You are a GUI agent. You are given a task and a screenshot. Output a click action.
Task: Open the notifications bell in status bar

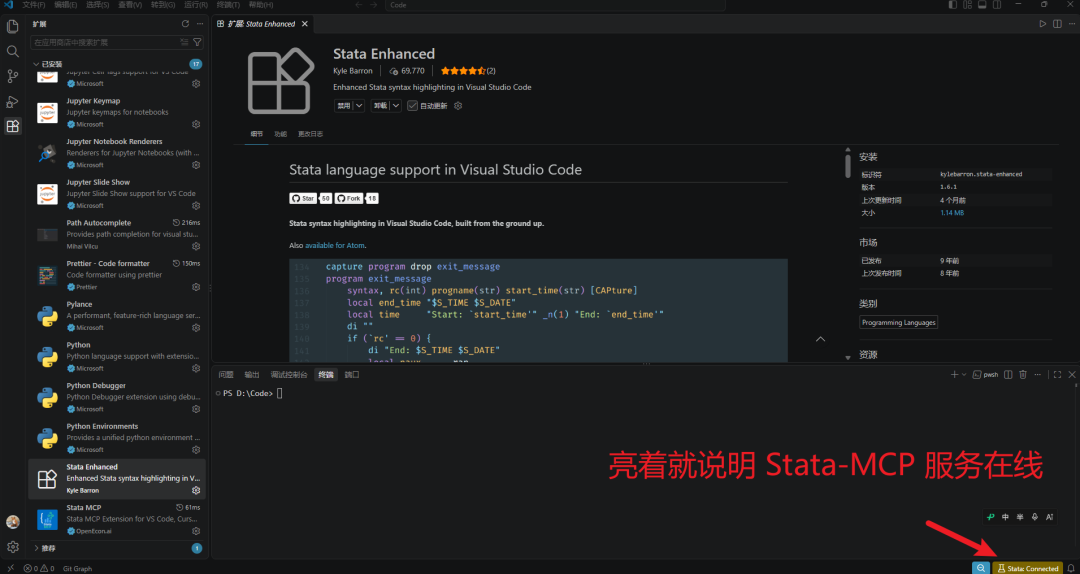(x=1070, y=568)
